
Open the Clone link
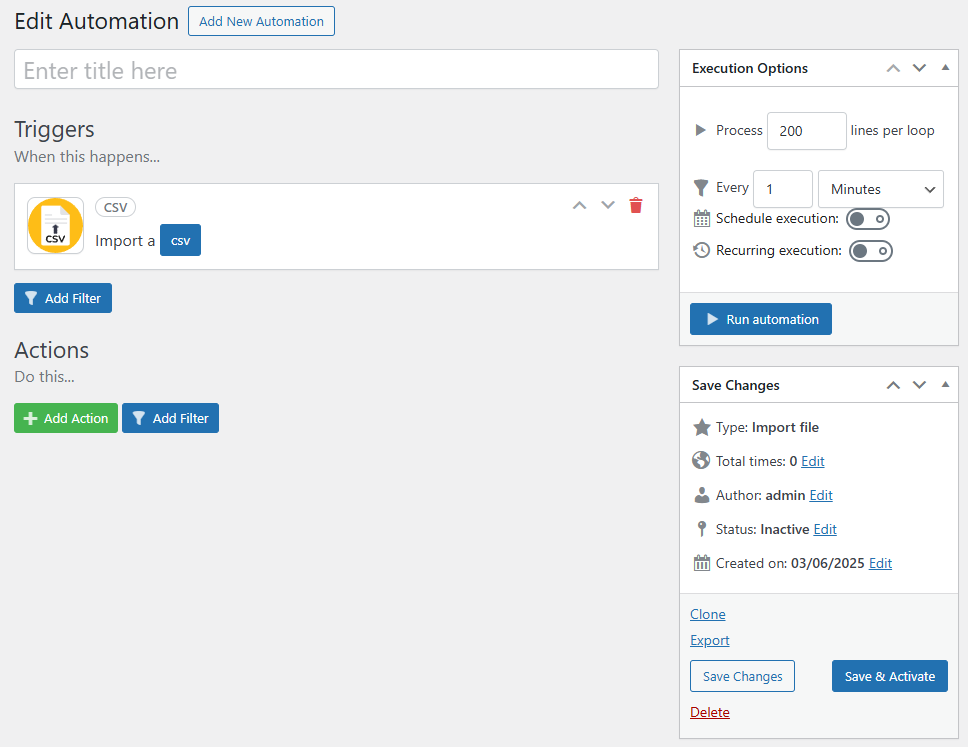[x=708, y=614]
